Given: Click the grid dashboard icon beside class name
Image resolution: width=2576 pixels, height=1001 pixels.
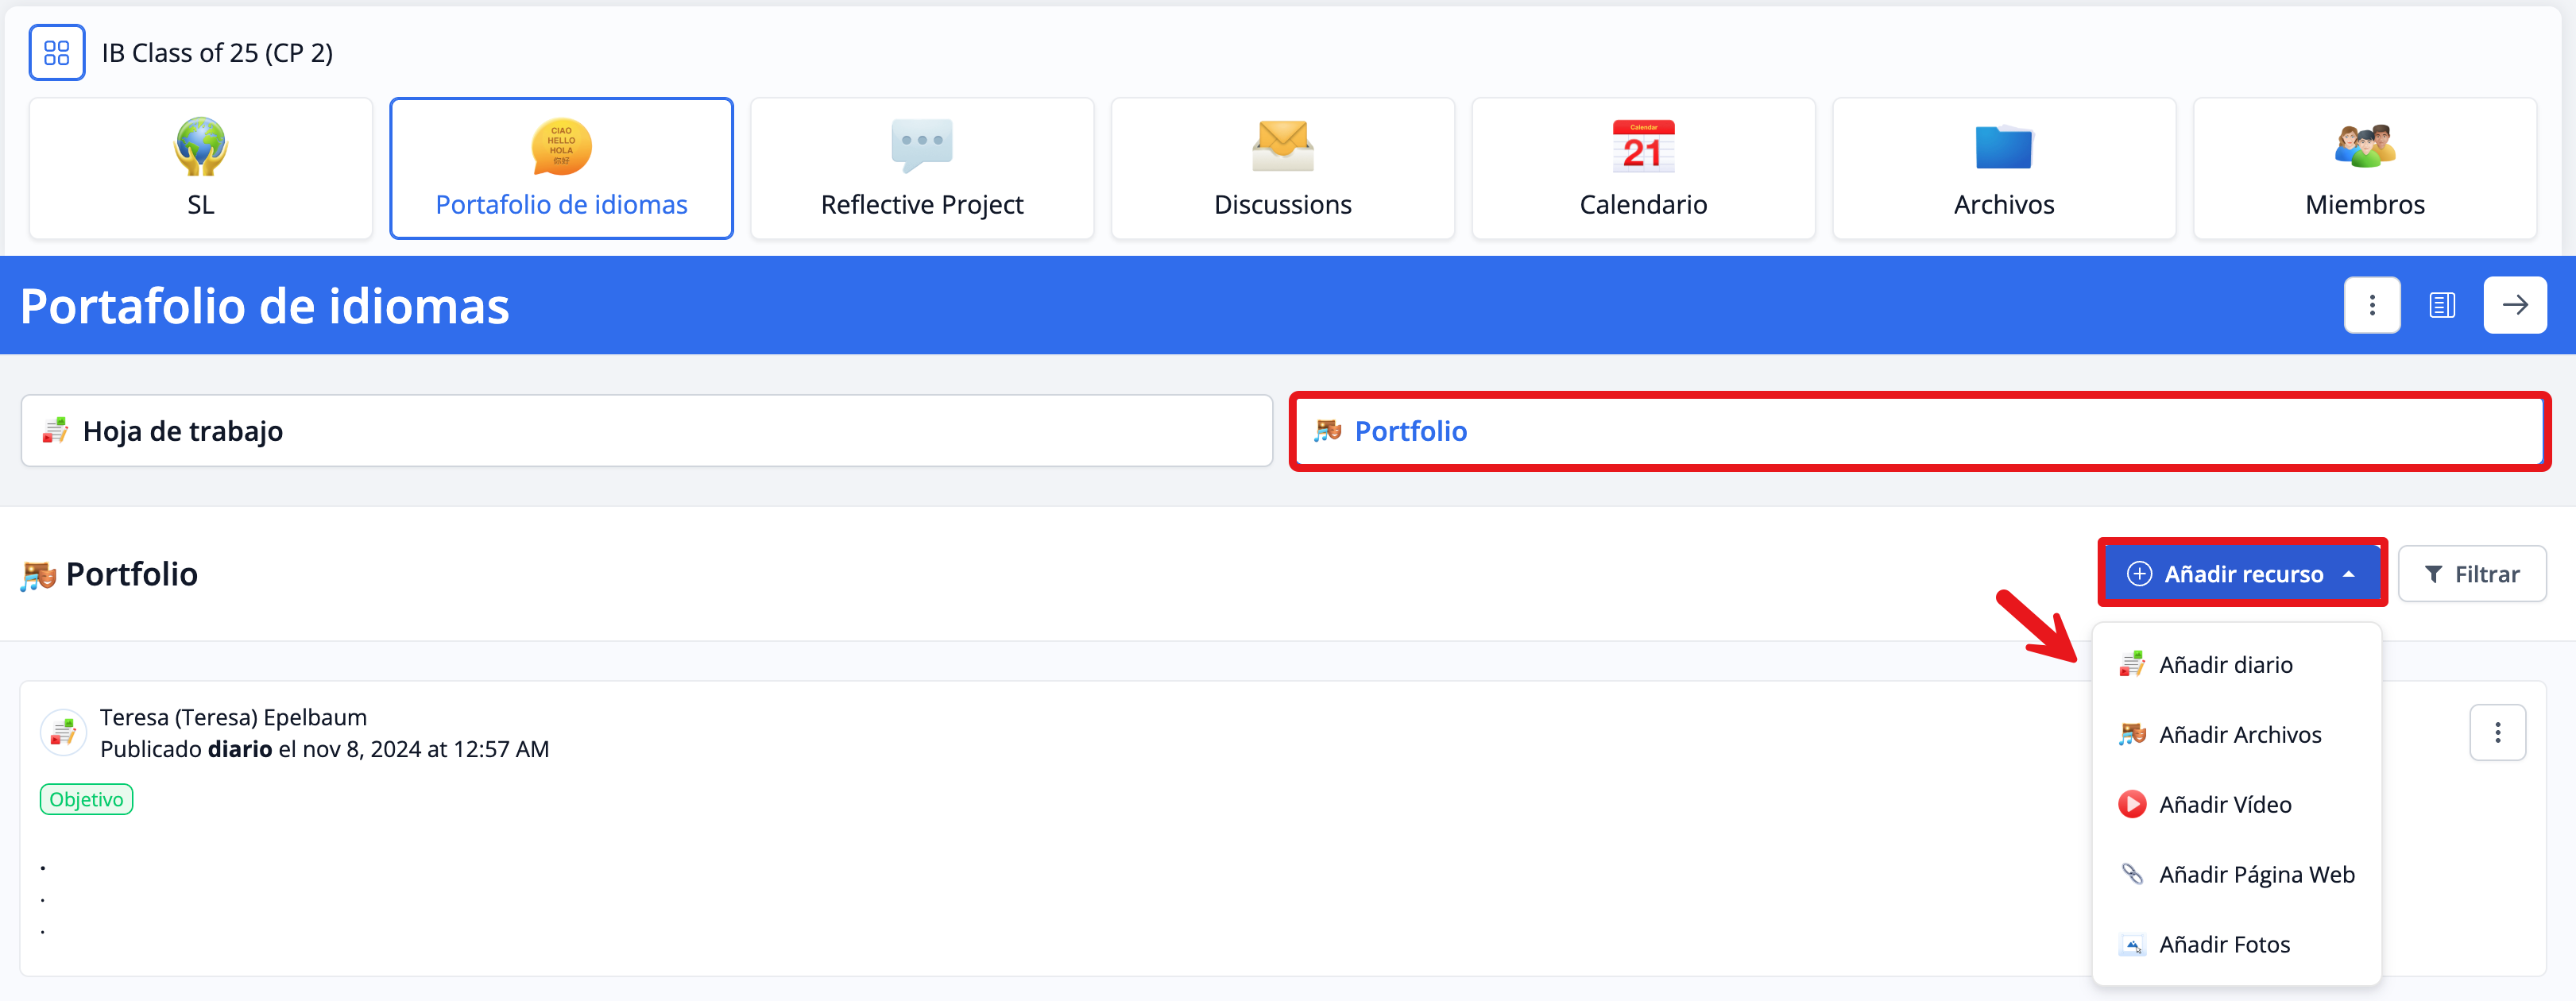Looking at the screenshot, I should (57, 53).
